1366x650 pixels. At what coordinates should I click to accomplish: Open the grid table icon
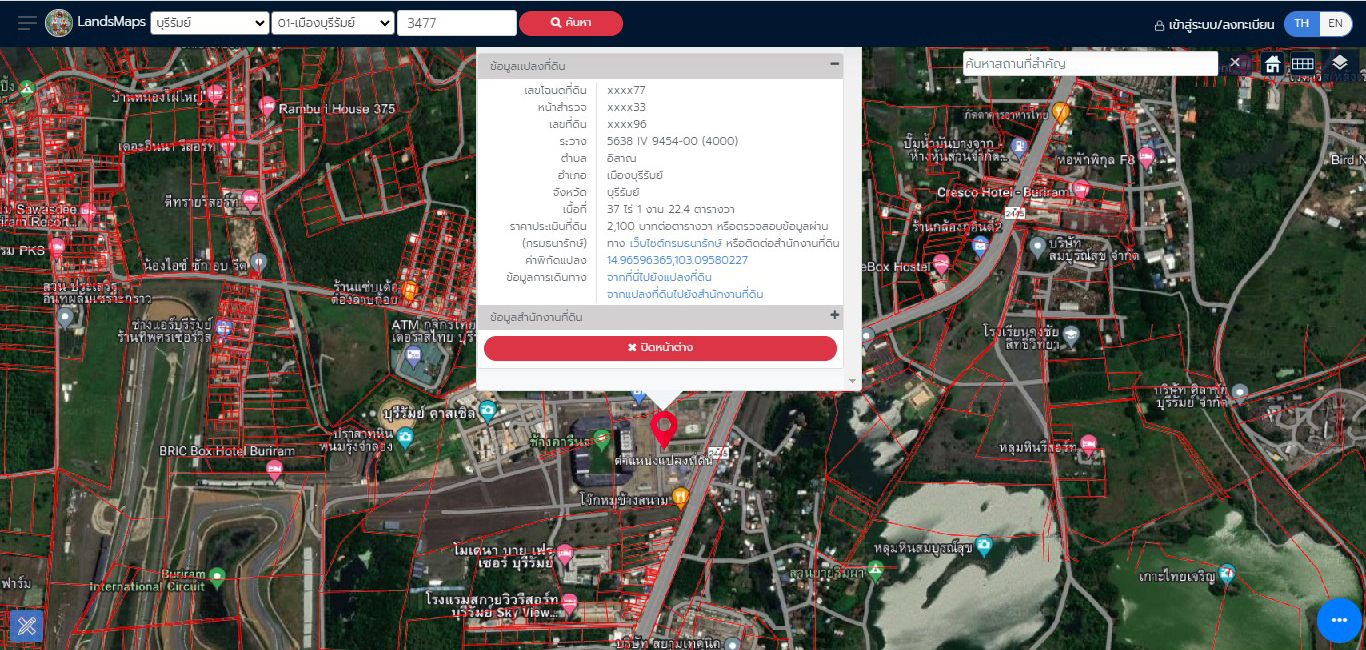click(1302, 63)
